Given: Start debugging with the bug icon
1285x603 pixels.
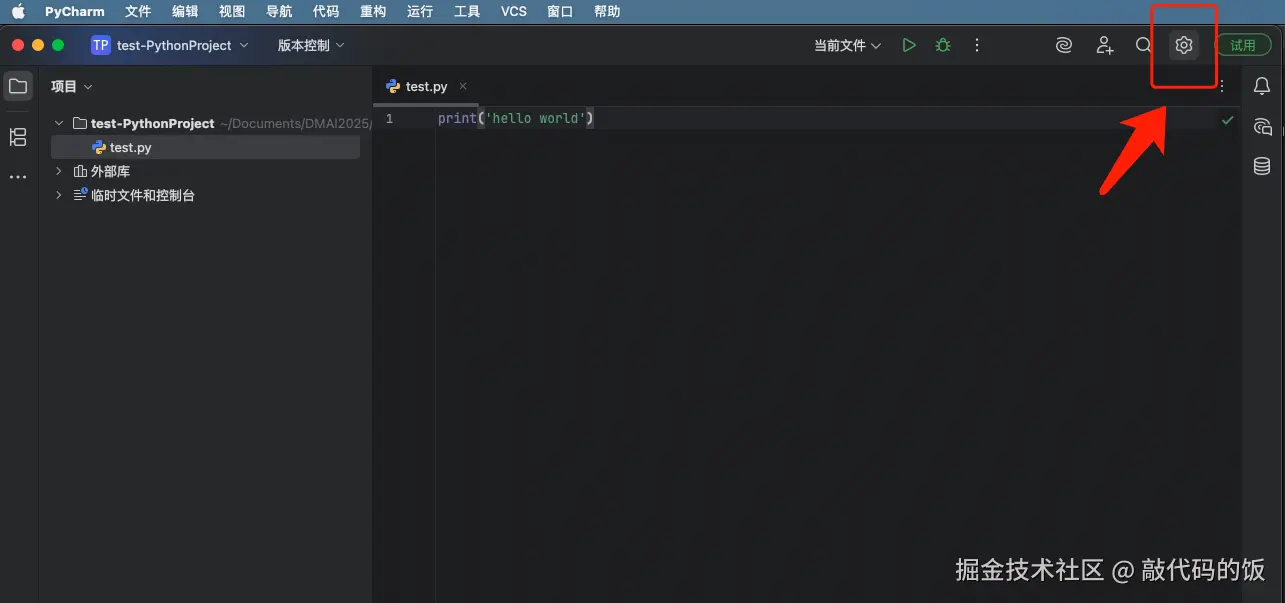Looking at the screenshot, I should [x=943, y=45].
